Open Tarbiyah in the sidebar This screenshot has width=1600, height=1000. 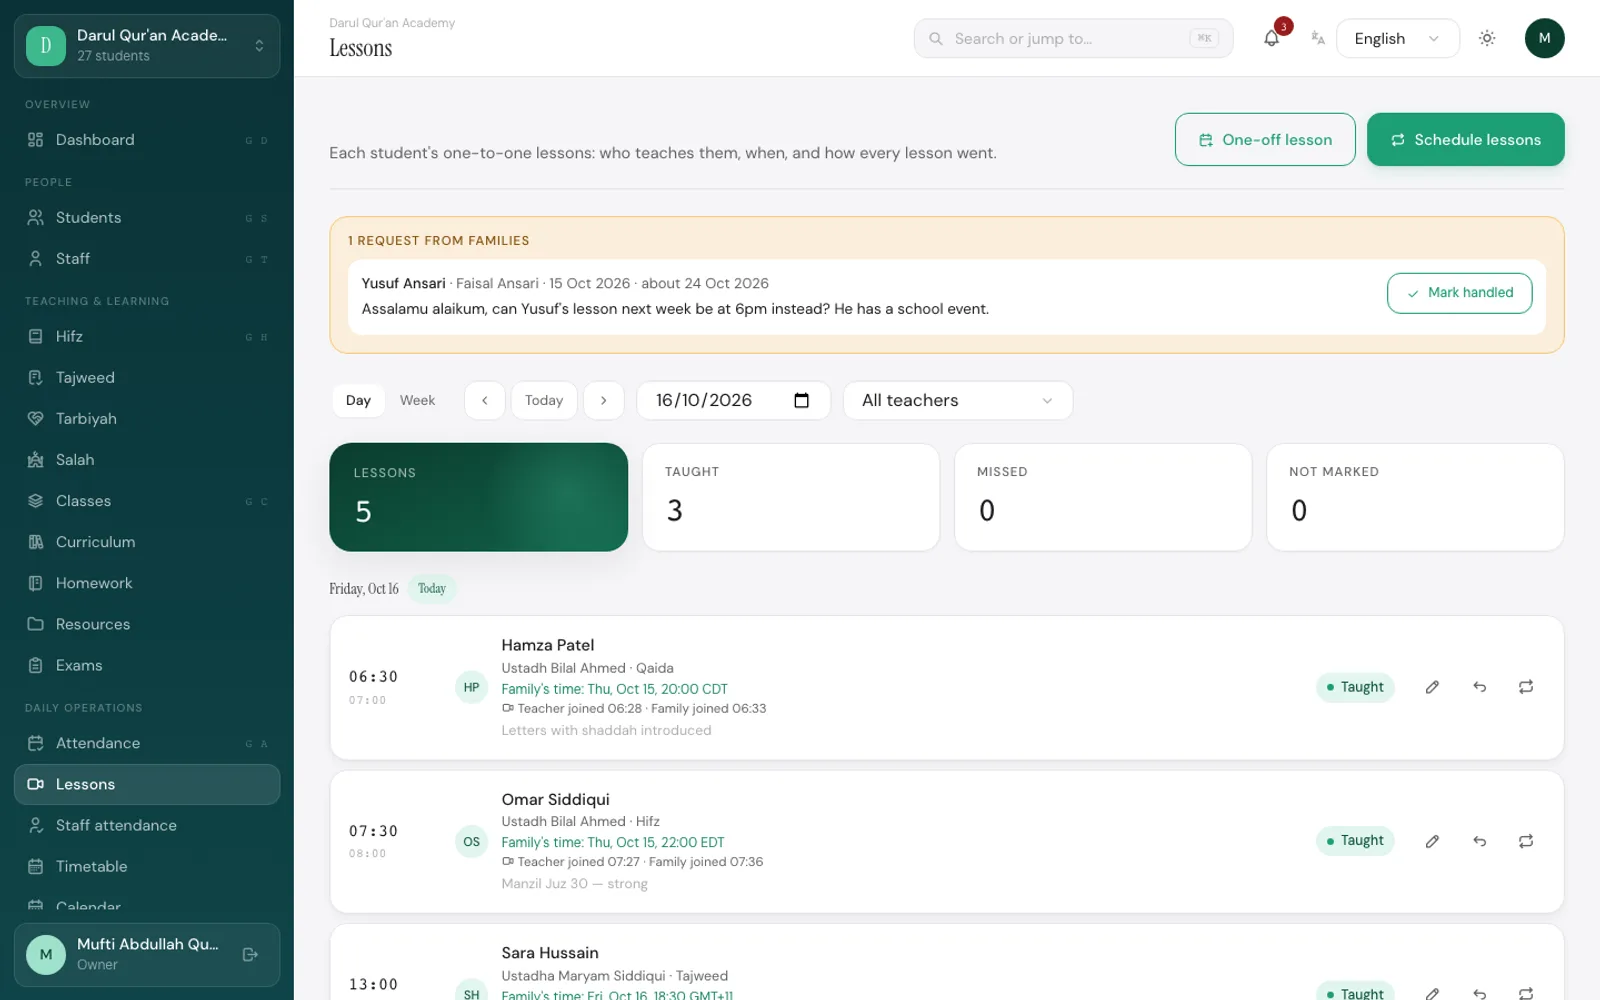147,419
